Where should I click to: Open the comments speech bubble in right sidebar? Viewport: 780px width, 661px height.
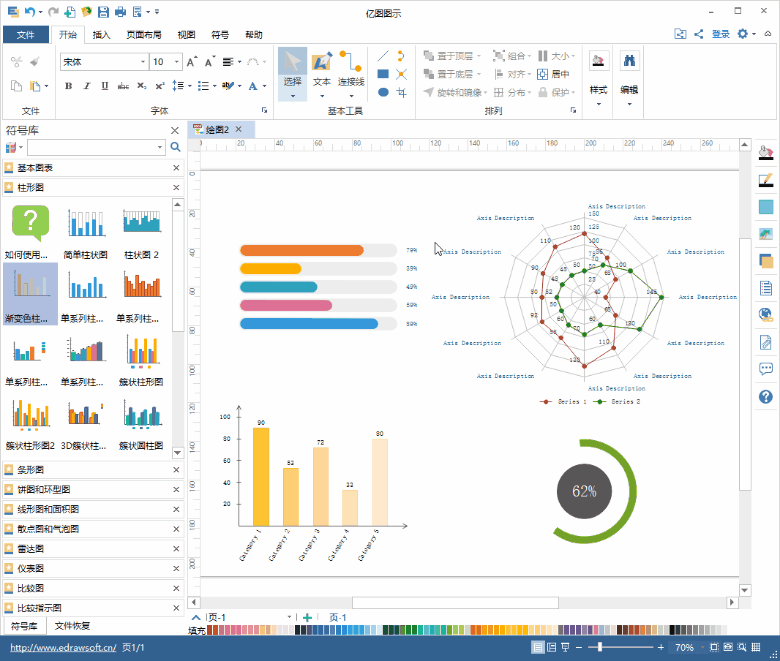click(x=766, y=369)
